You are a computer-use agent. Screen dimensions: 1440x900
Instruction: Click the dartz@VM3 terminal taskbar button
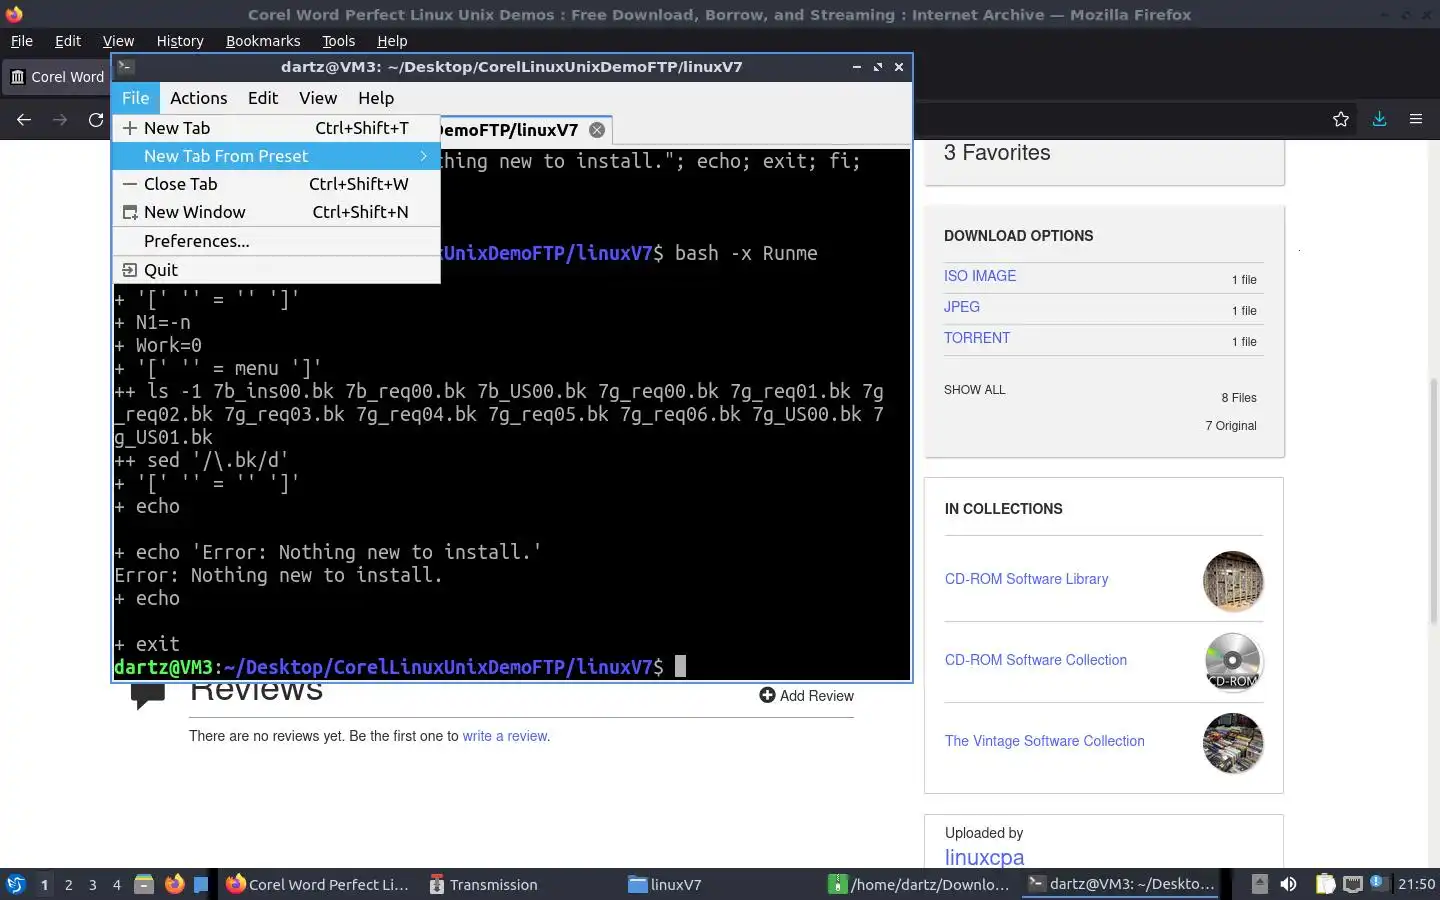click(x=1121, y=884)
